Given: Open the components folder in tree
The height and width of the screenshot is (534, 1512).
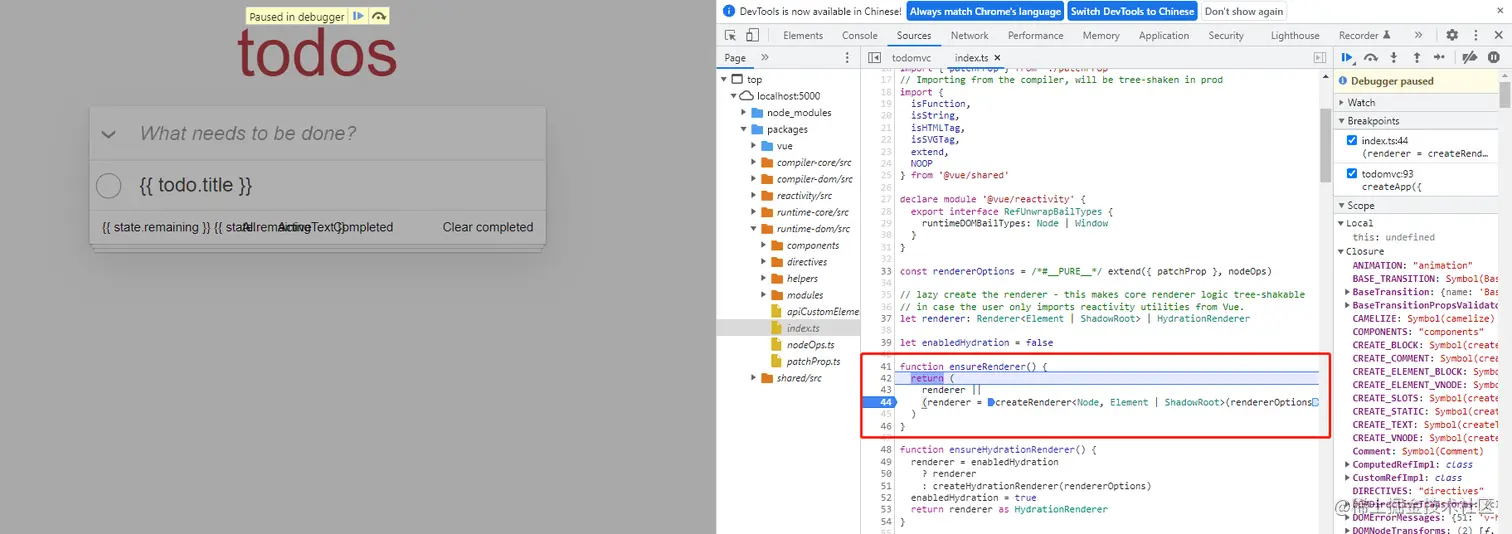Looking at the screenshot, I should click(812, 245).
